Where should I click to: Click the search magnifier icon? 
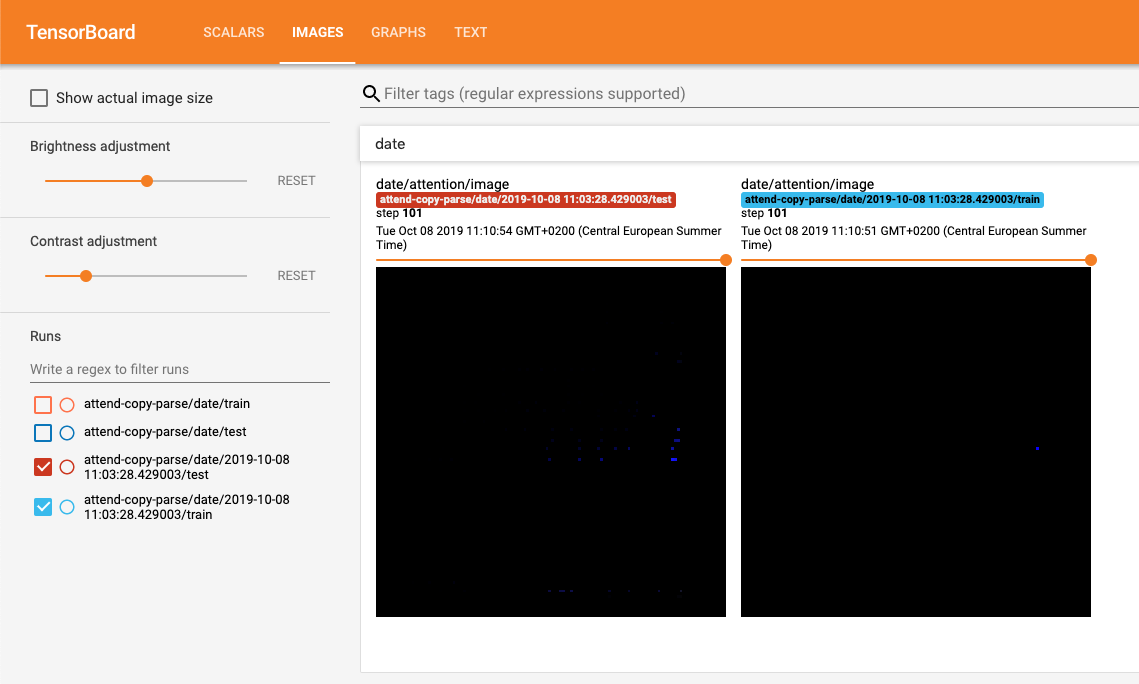(x=371, y=94)
